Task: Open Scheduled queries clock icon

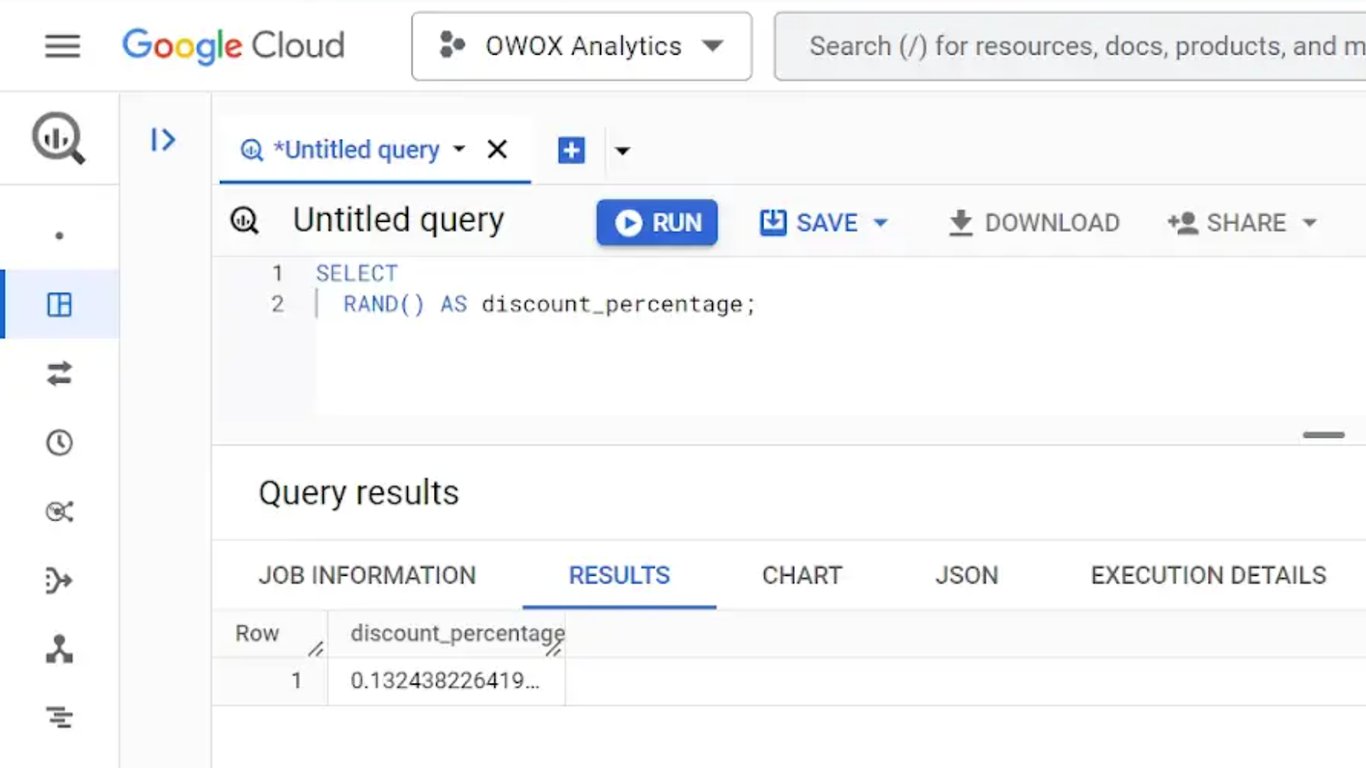Action: (60, 443)
